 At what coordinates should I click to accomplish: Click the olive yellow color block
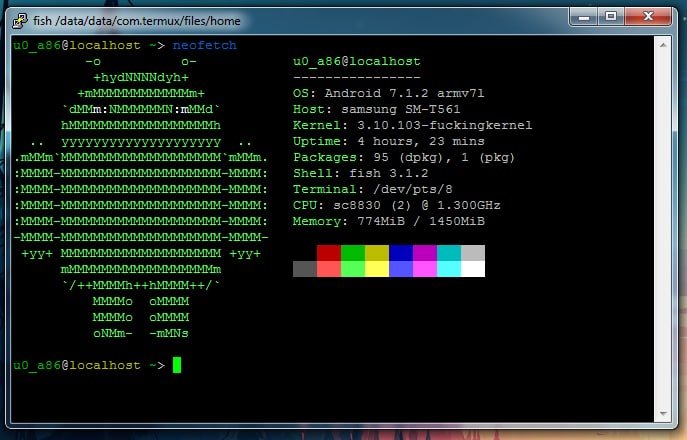click(377, 253)
